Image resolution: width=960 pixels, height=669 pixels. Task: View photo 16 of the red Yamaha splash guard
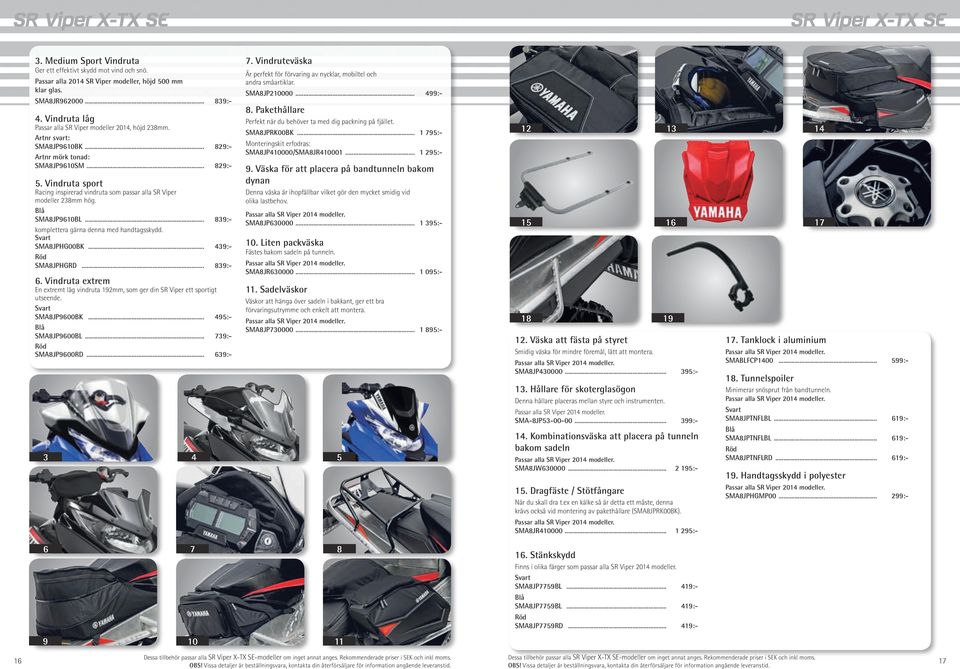(x=719, y=183)
